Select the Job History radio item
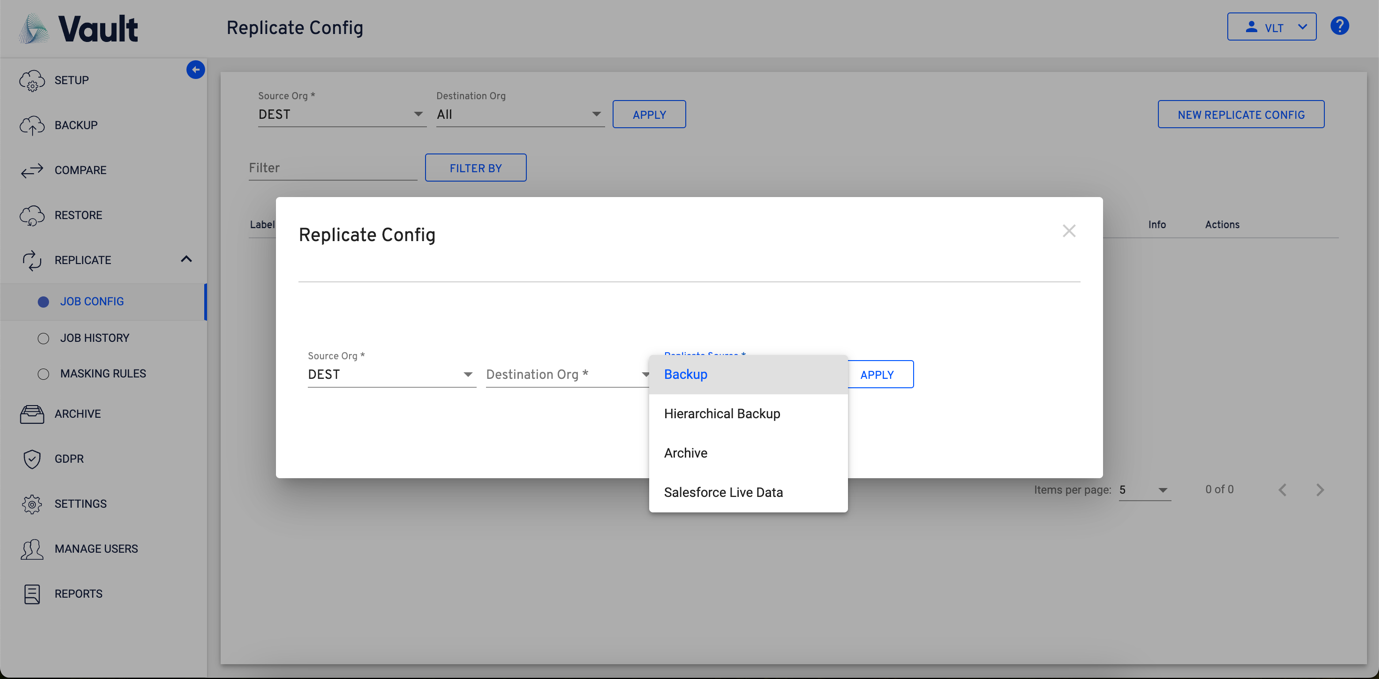Viewport: 1379px width, 679px height. [43, 339]
